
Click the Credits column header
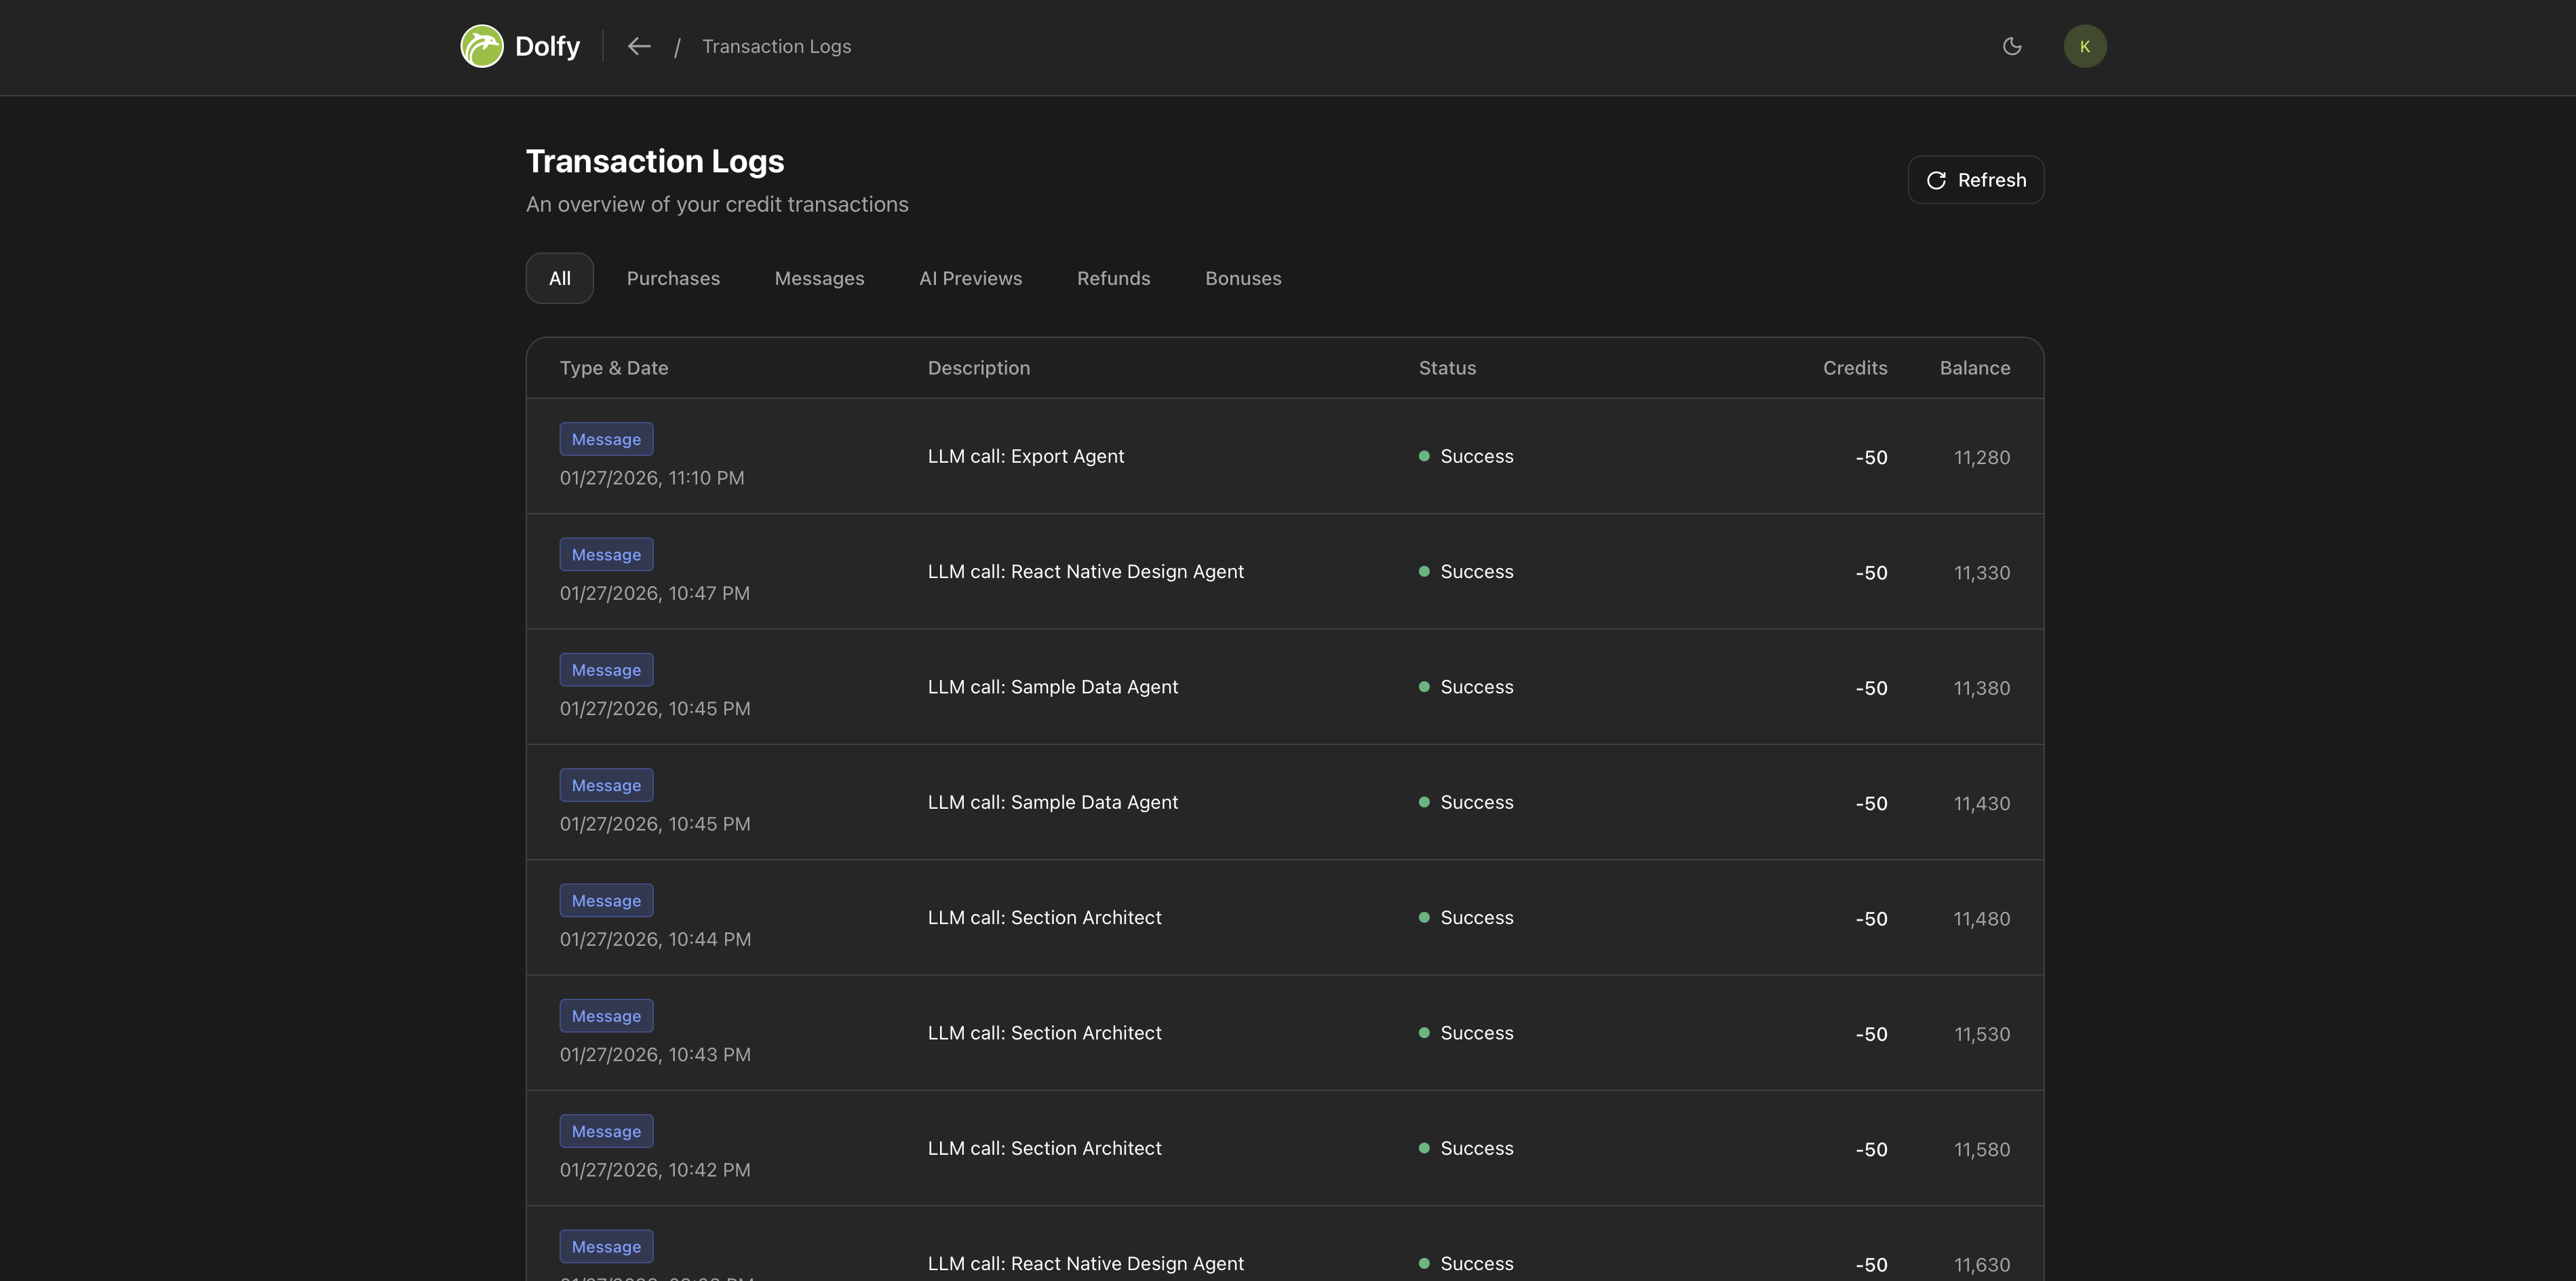tap(1854, 368)
